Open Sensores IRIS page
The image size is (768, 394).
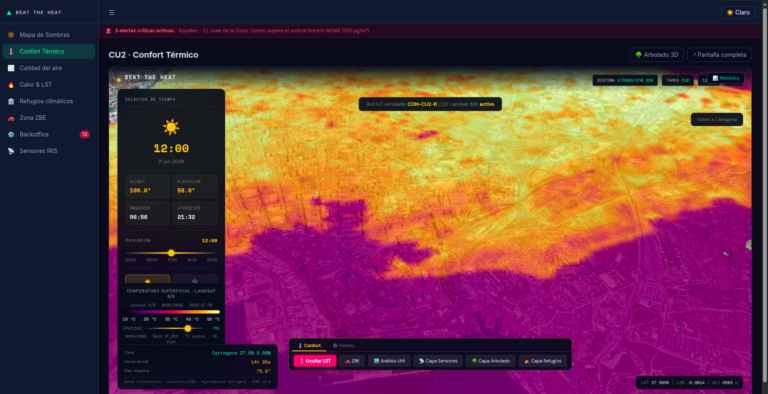coord(49,151)
